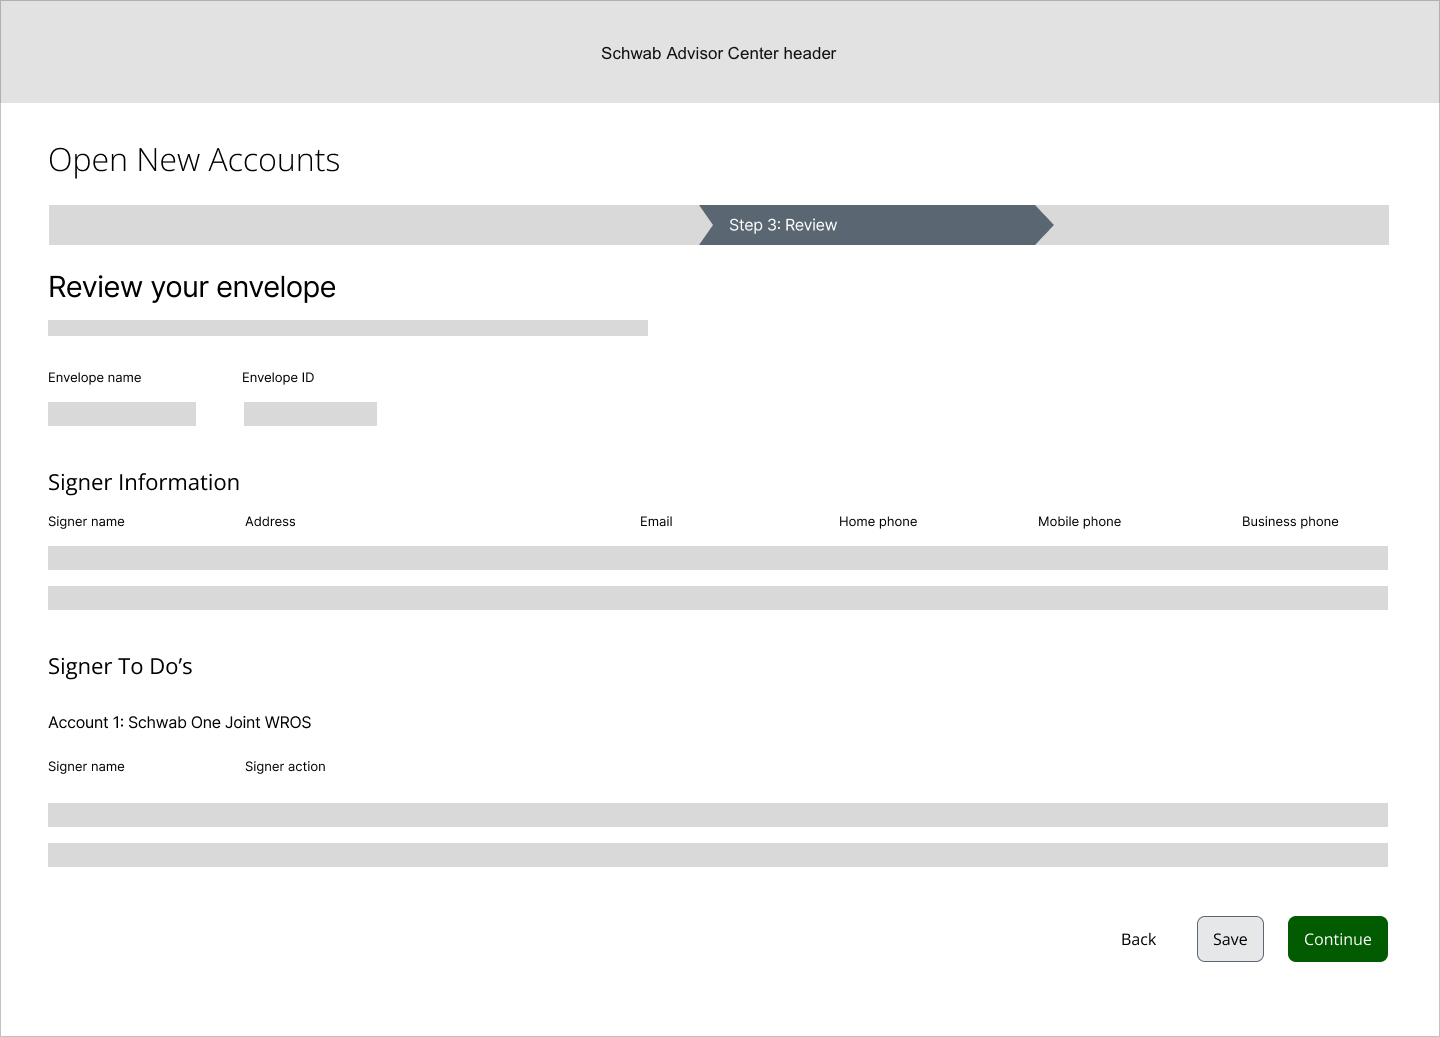Click the Email column header
The image size is (1440, 1037).
coord(656,521)
